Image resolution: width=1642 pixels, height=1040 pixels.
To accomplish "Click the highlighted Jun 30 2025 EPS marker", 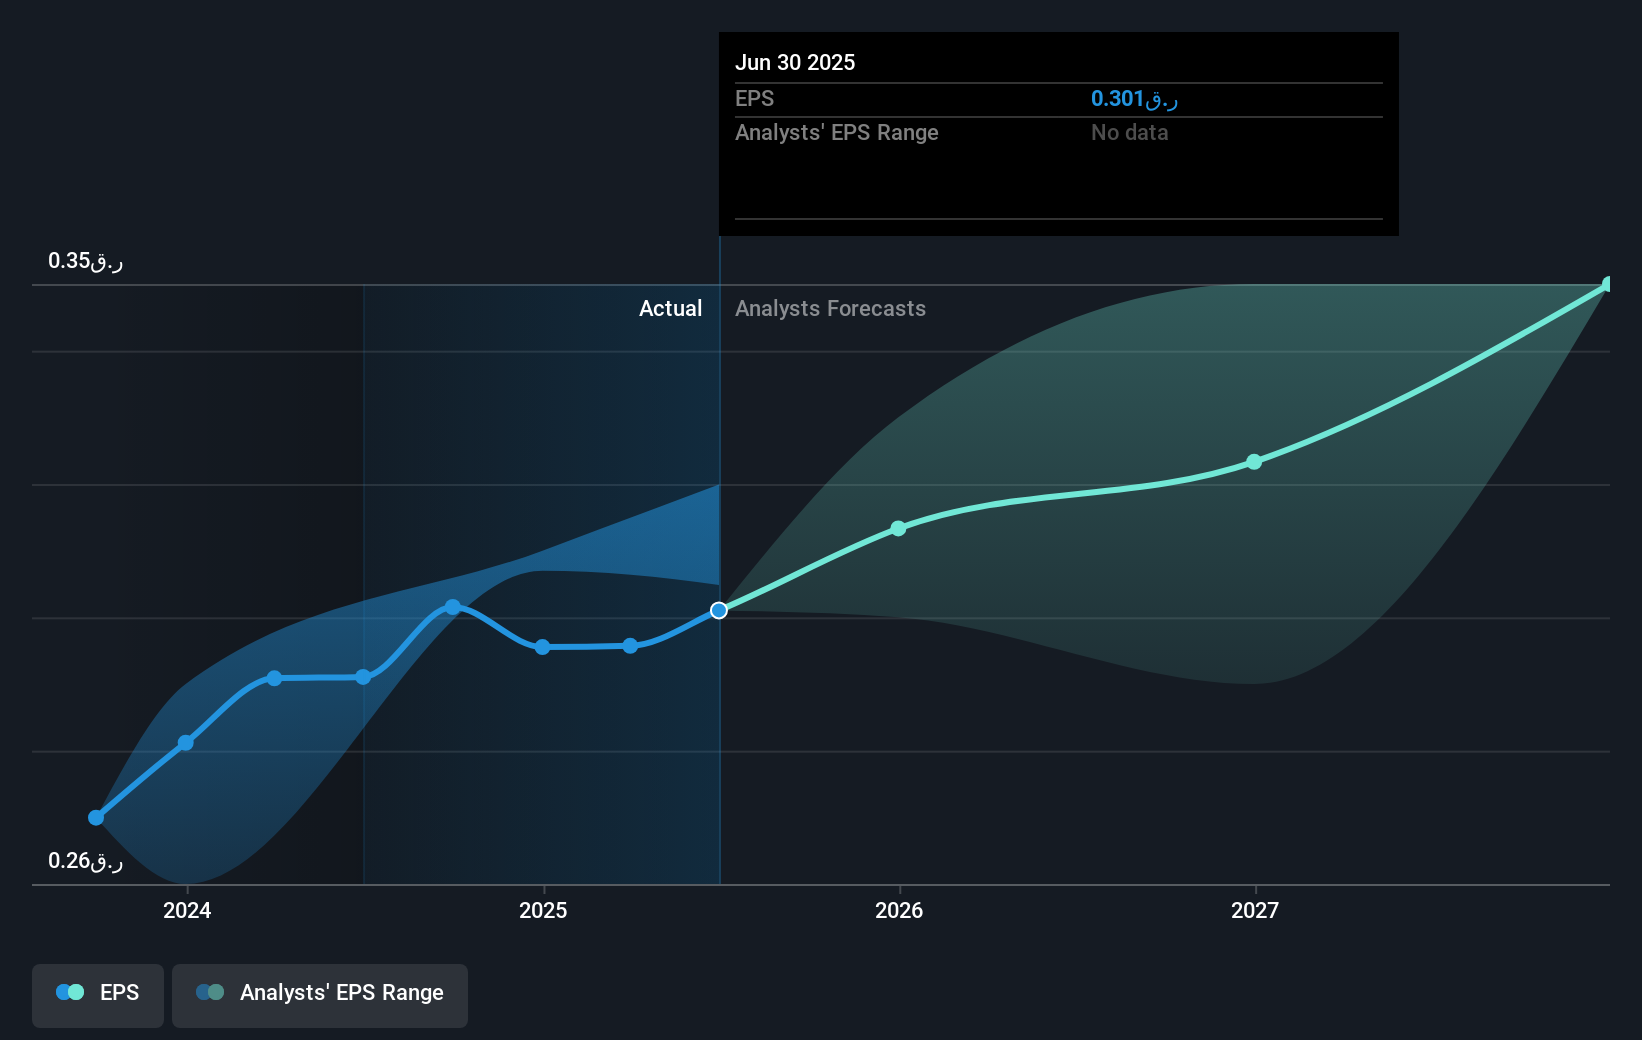I will (719, 610).
